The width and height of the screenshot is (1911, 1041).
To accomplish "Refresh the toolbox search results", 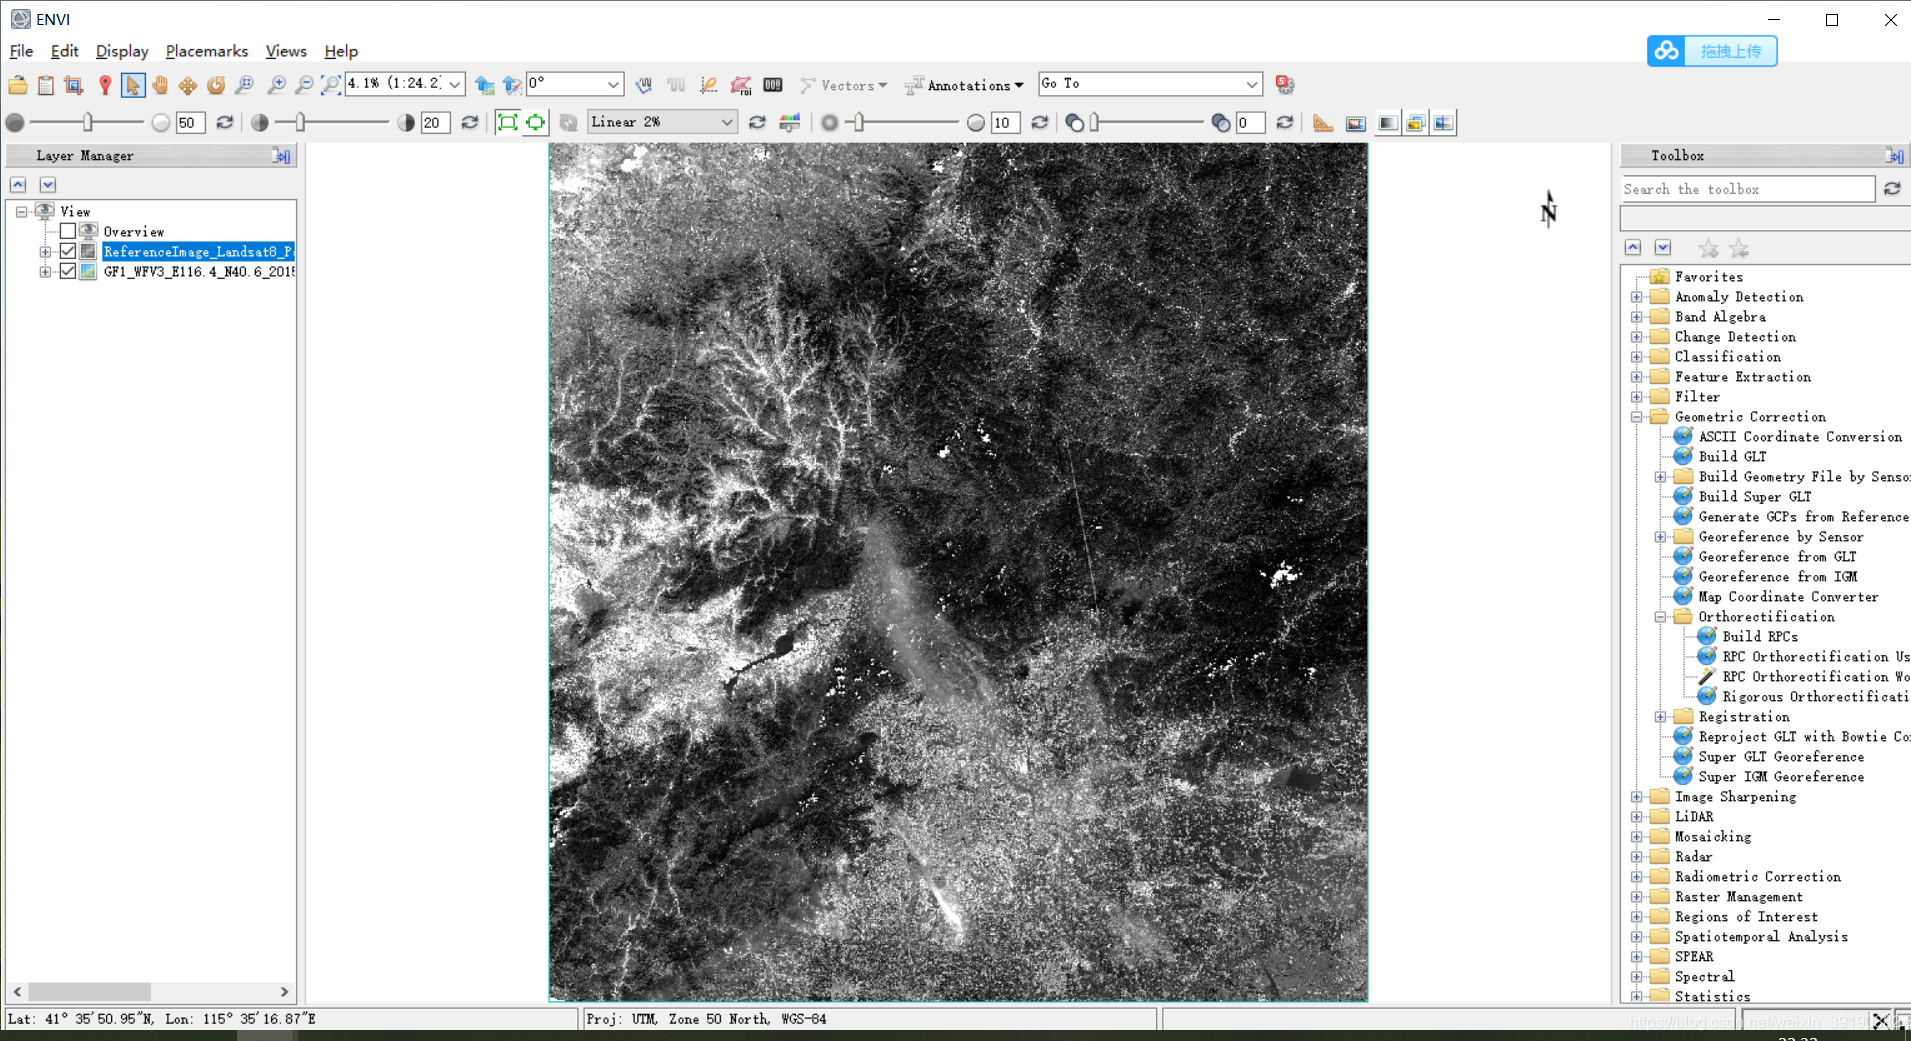I will pos(1893,189).
